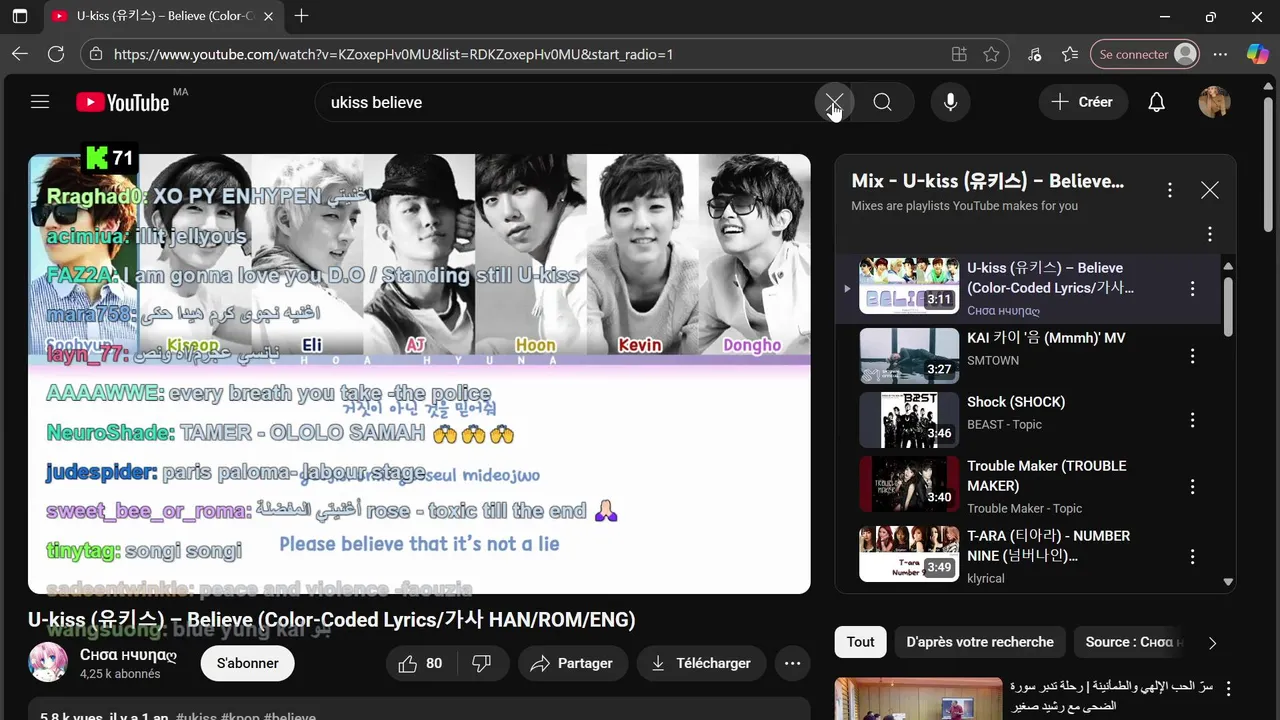Add page to favorites star icon
Viewport: 1280px width, 720px height.
(991, 54)
